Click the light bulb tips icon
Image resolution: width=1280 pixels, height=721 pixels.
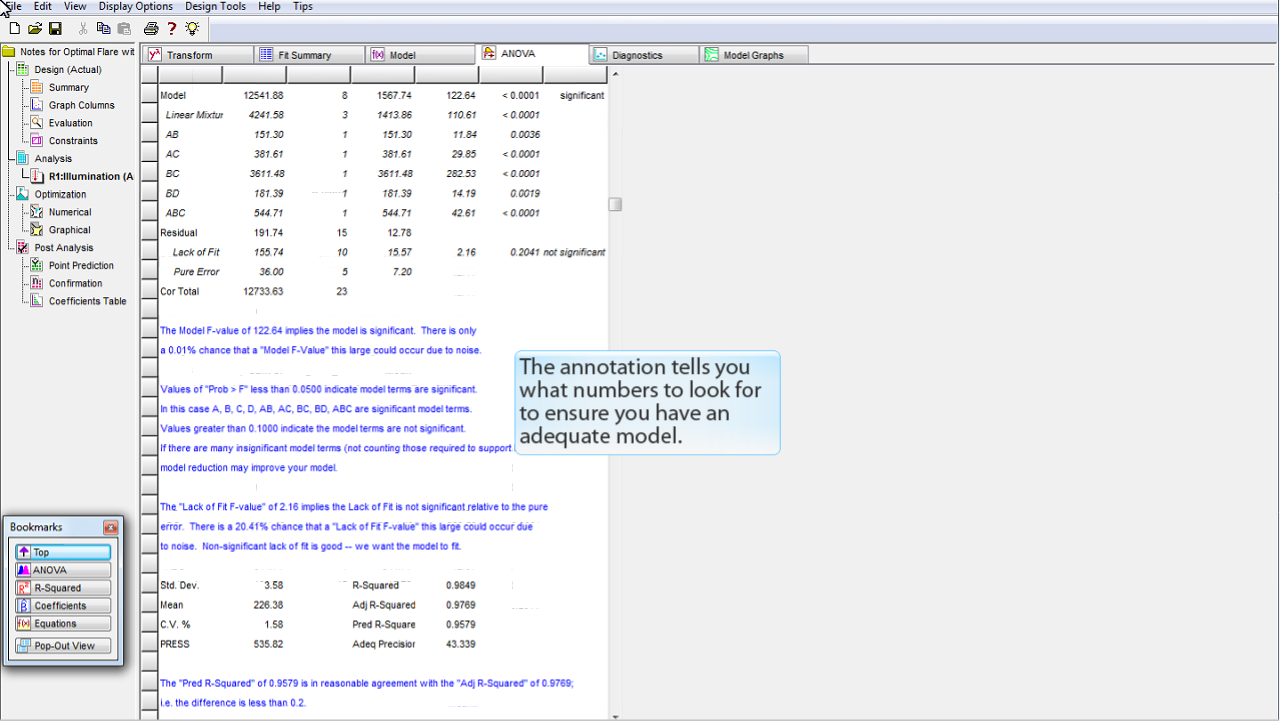(192, 29)
